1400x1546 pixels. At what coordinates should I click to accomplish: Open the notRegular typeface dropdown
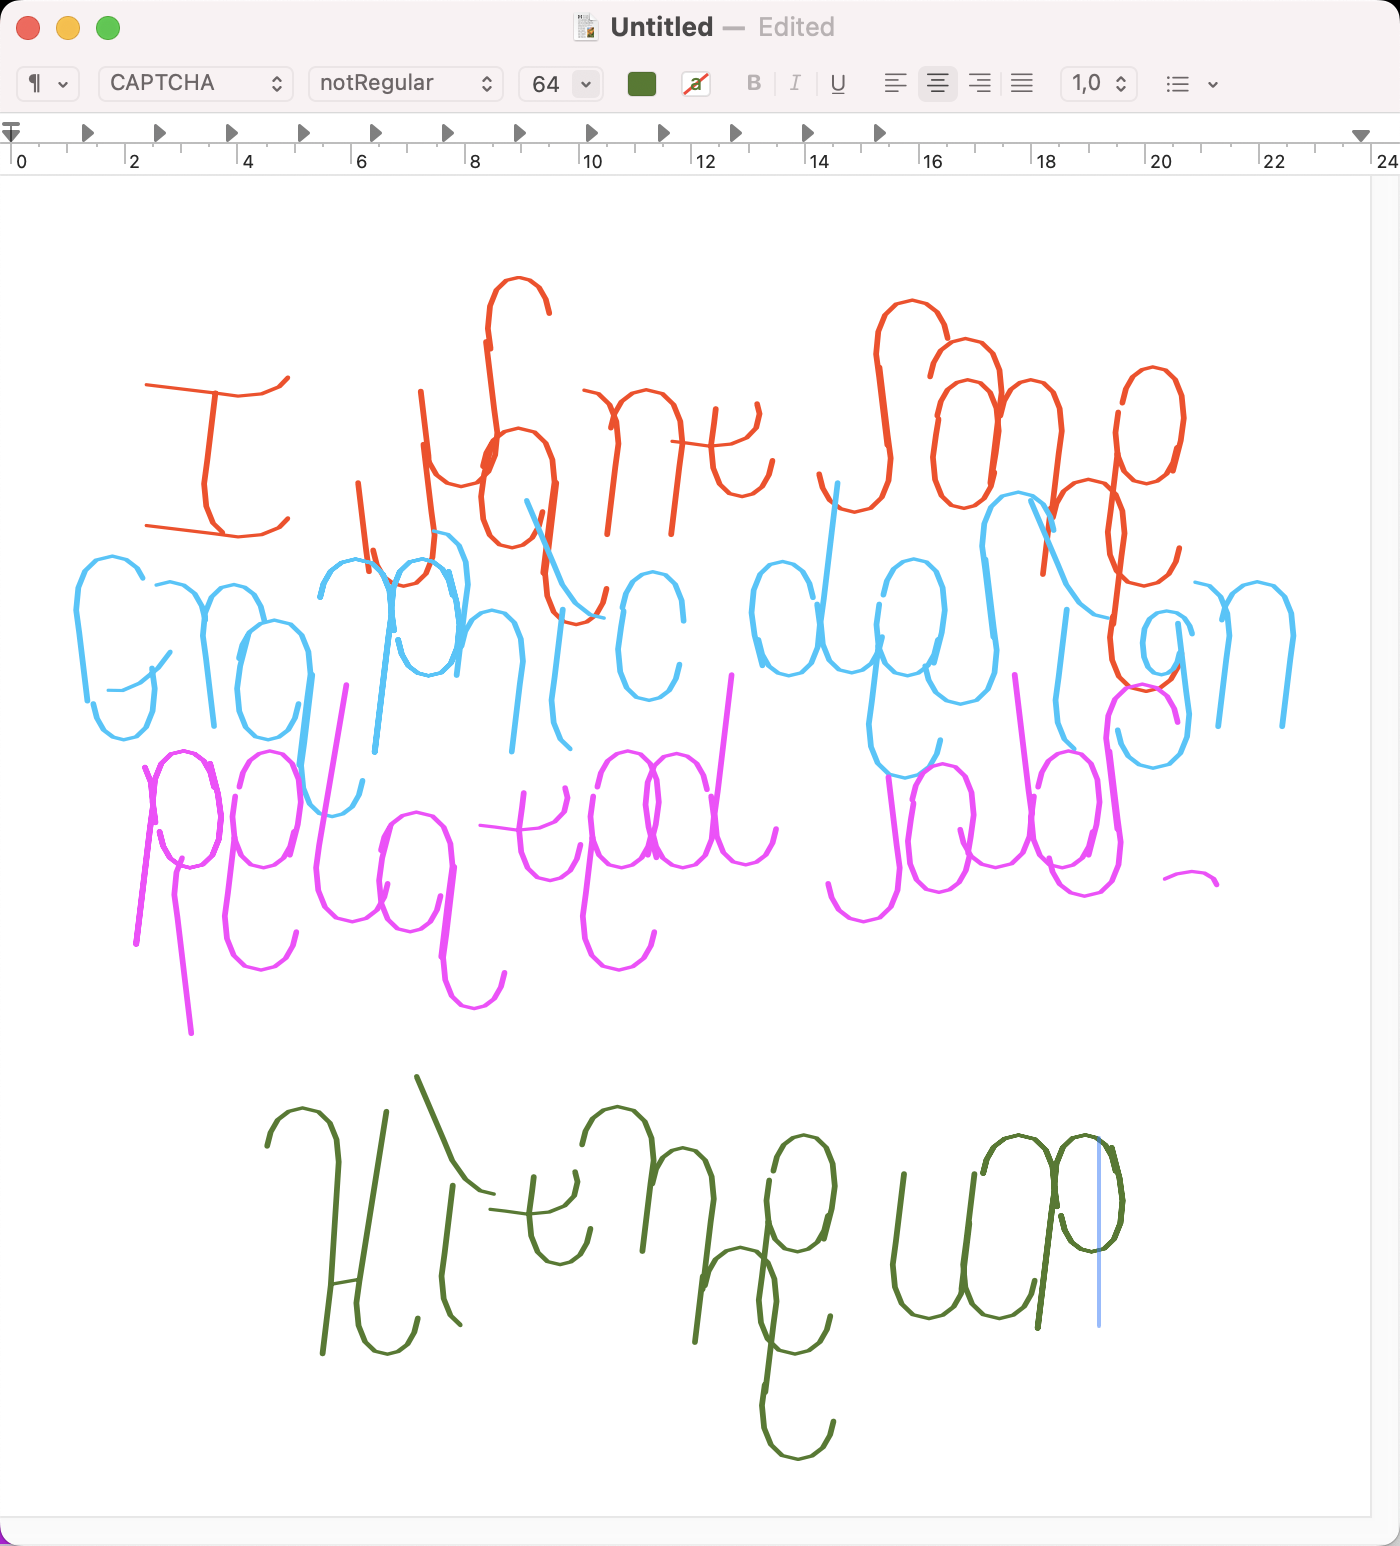pos(405,84)
